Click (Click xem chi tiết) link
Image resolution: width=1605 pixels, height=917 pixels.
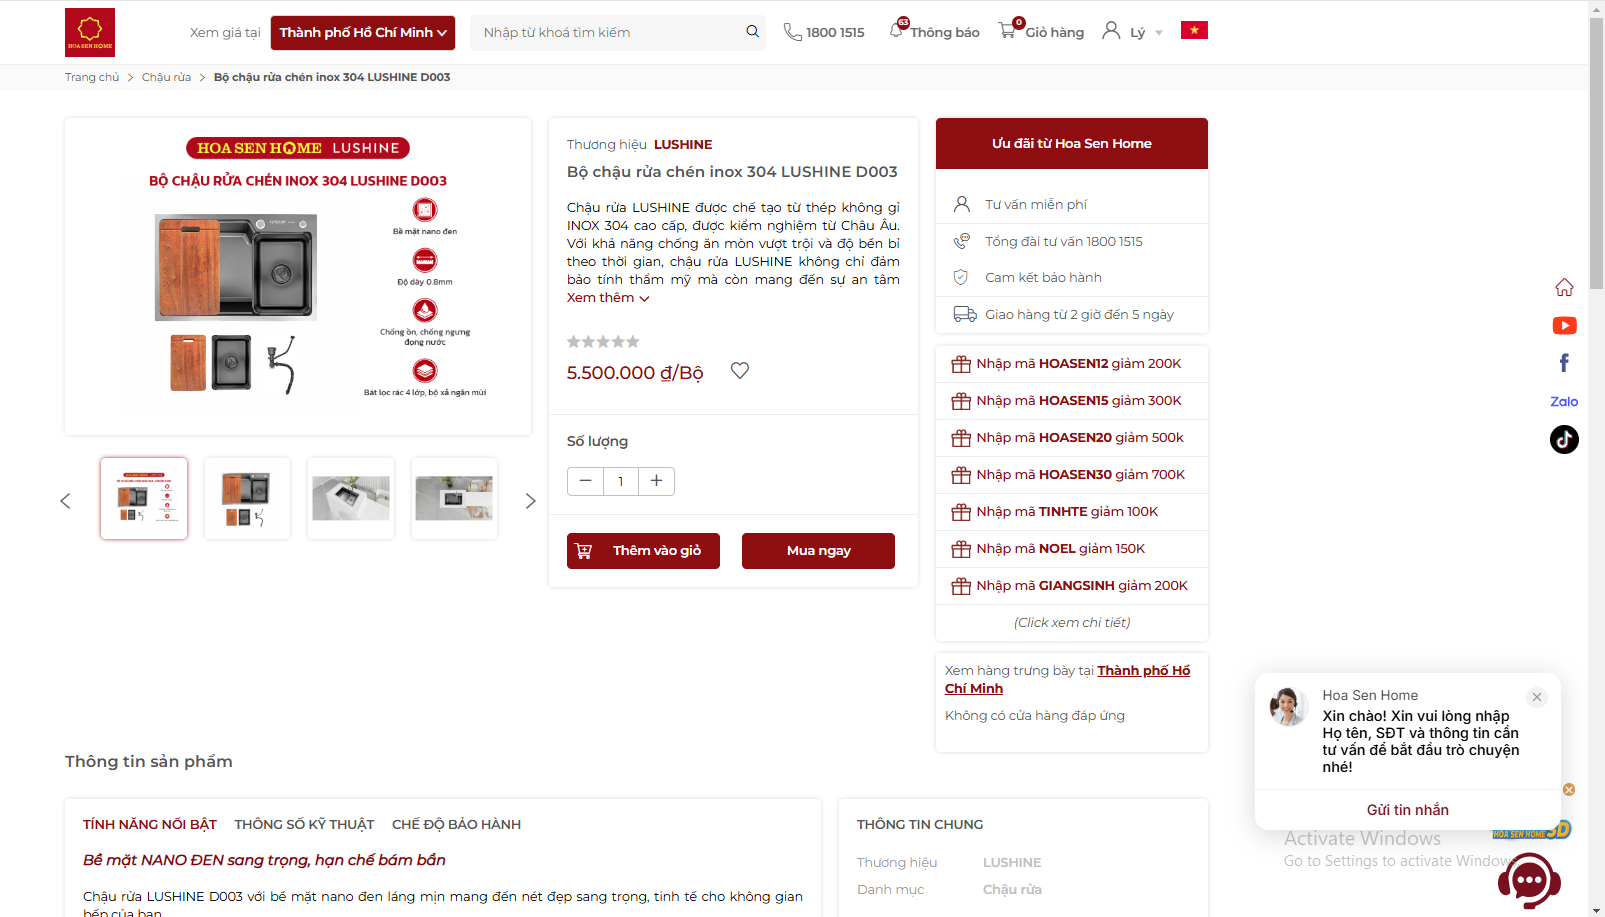1072,622
